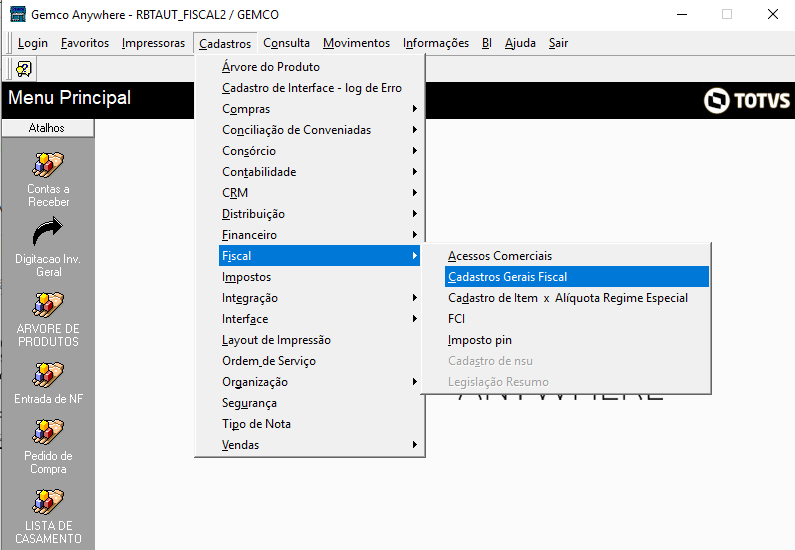The height and width of the screenshot is (550, 795).
Task: Open the Login menu
Action: pos(32,43)
